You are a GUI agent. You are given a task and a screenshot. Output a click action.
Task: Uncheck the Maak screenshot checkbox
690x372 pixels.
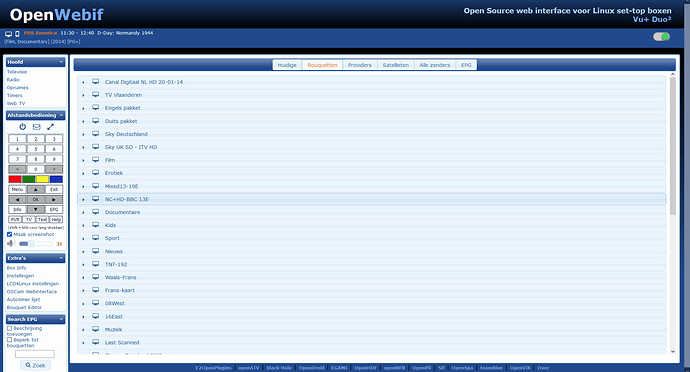[x=9, y=234]
